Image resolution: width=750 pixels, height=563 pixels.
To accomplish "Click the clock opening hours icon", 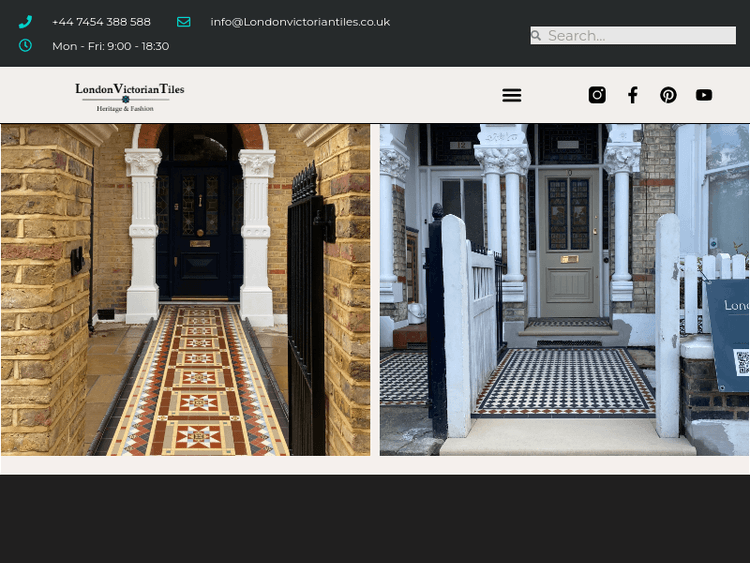I will 25,46.
